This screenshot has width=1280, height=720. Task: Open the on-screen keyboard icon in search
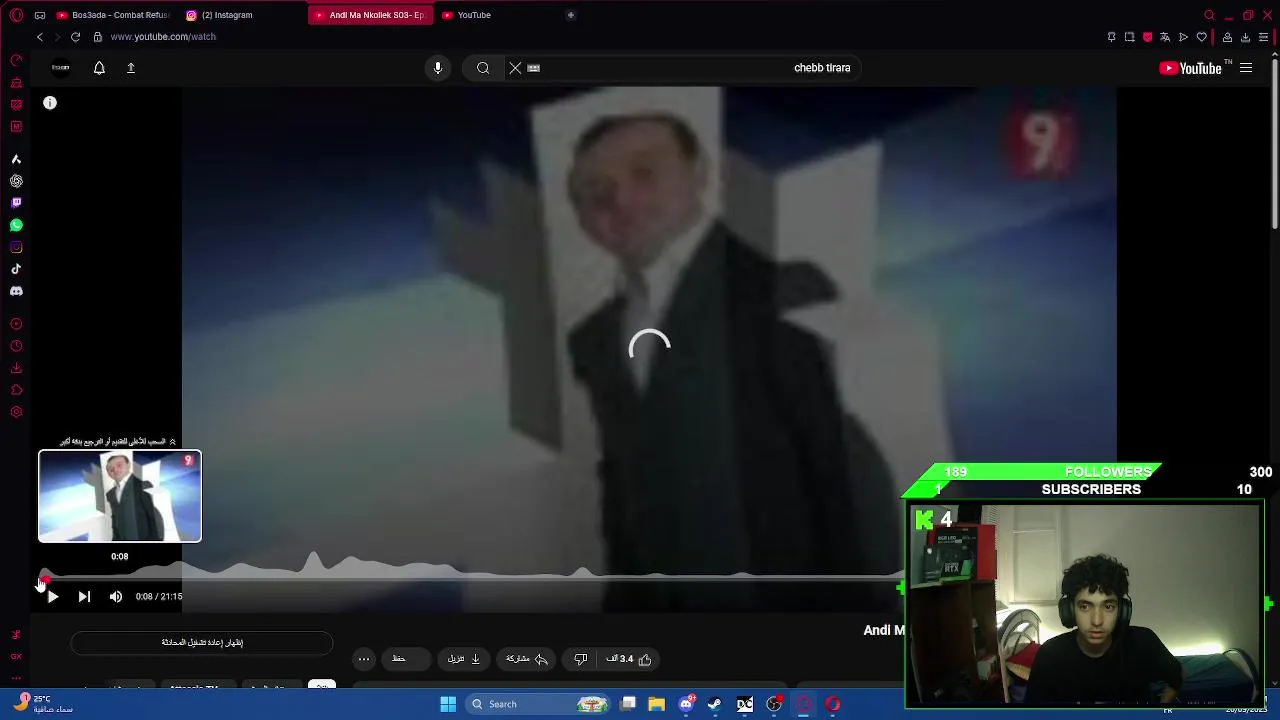coord(533,68)
